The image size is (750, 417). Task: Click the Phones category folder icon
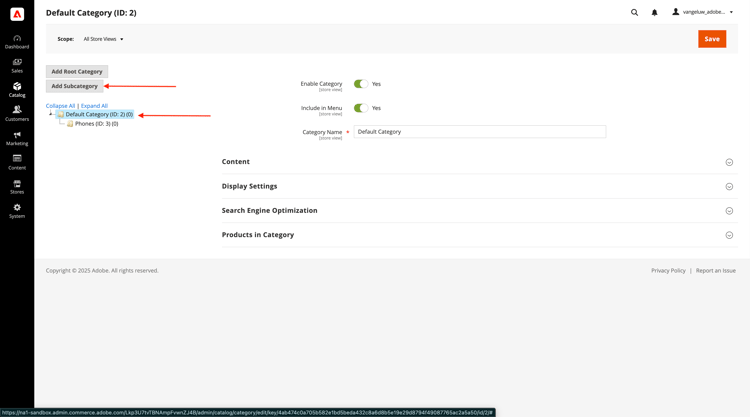pos(70,124)
